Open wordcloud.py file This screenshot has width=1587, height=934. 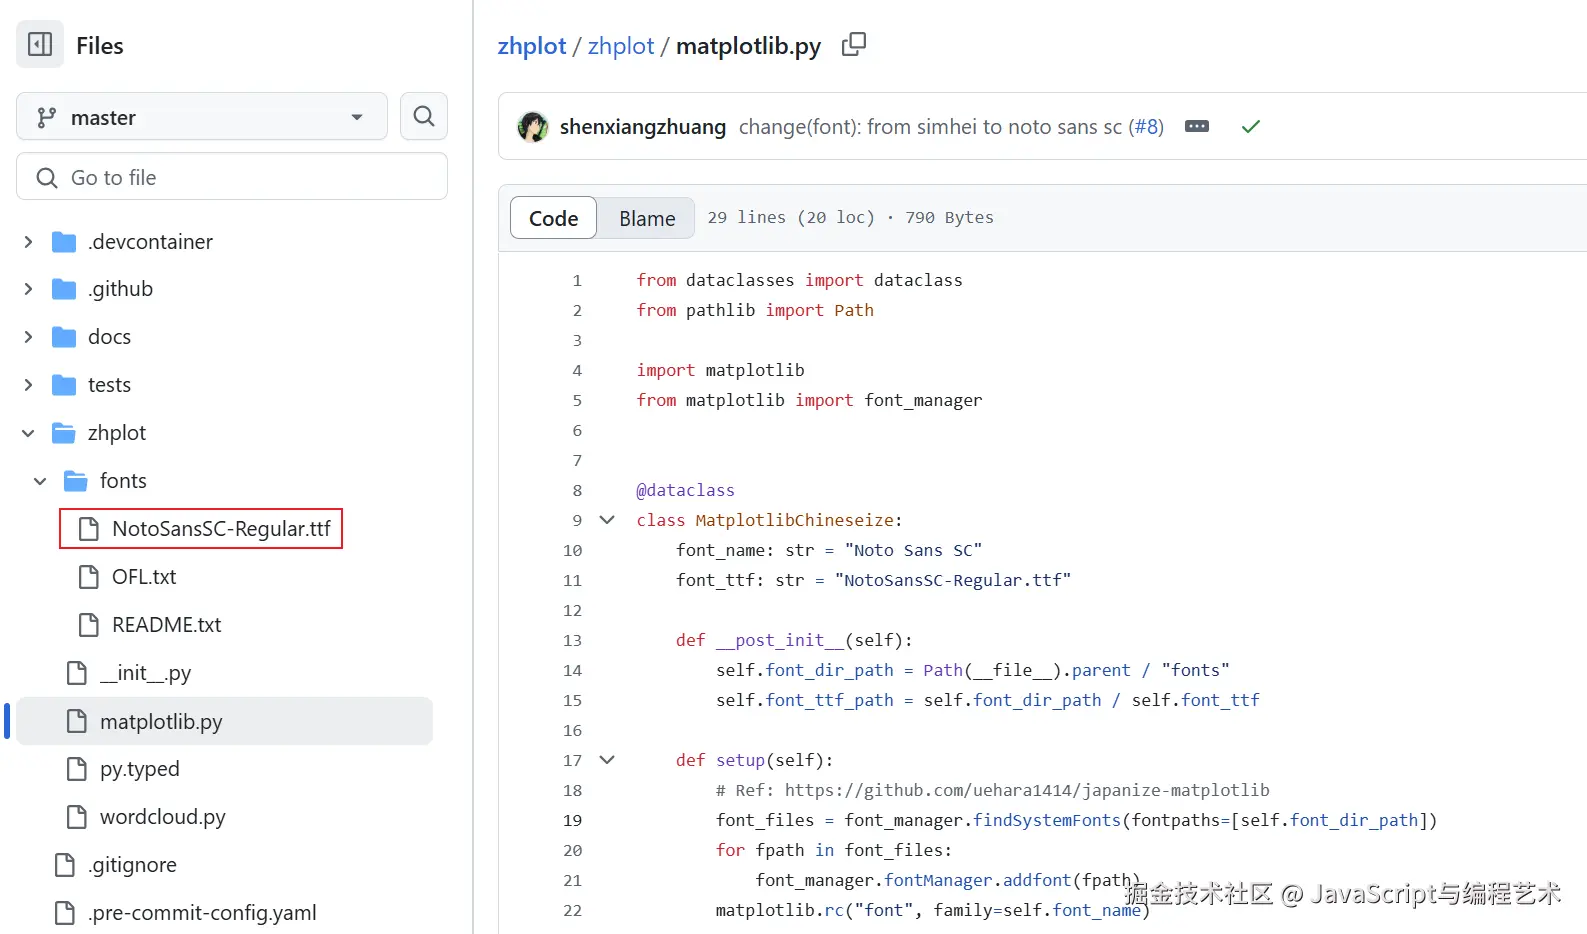(x=162, y=817)
